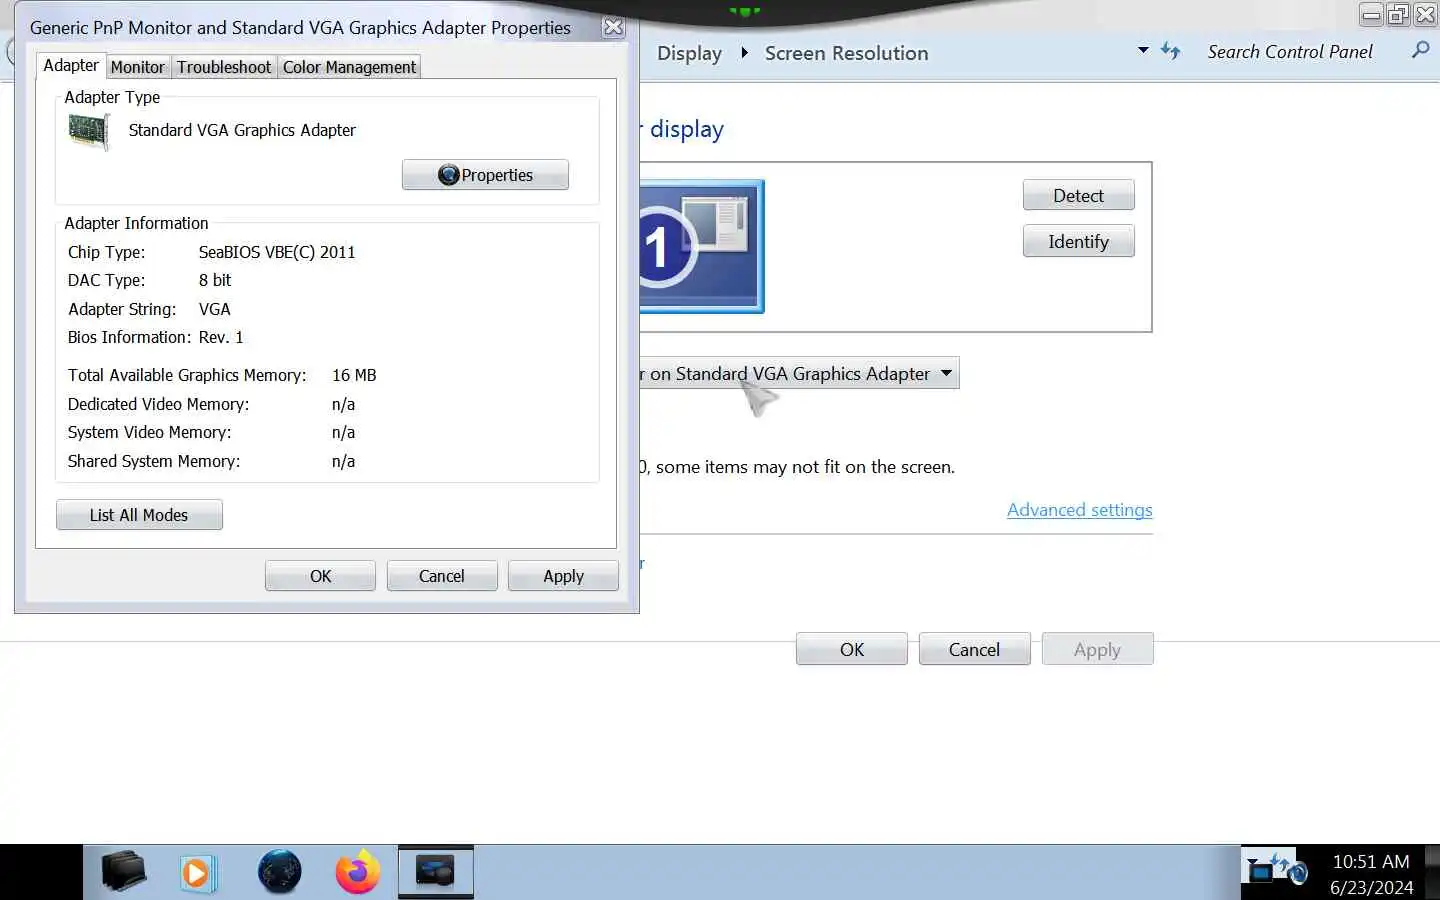Click the Total Available Graphics Memory label
1440x900 pixels.
tap(187, 375)
